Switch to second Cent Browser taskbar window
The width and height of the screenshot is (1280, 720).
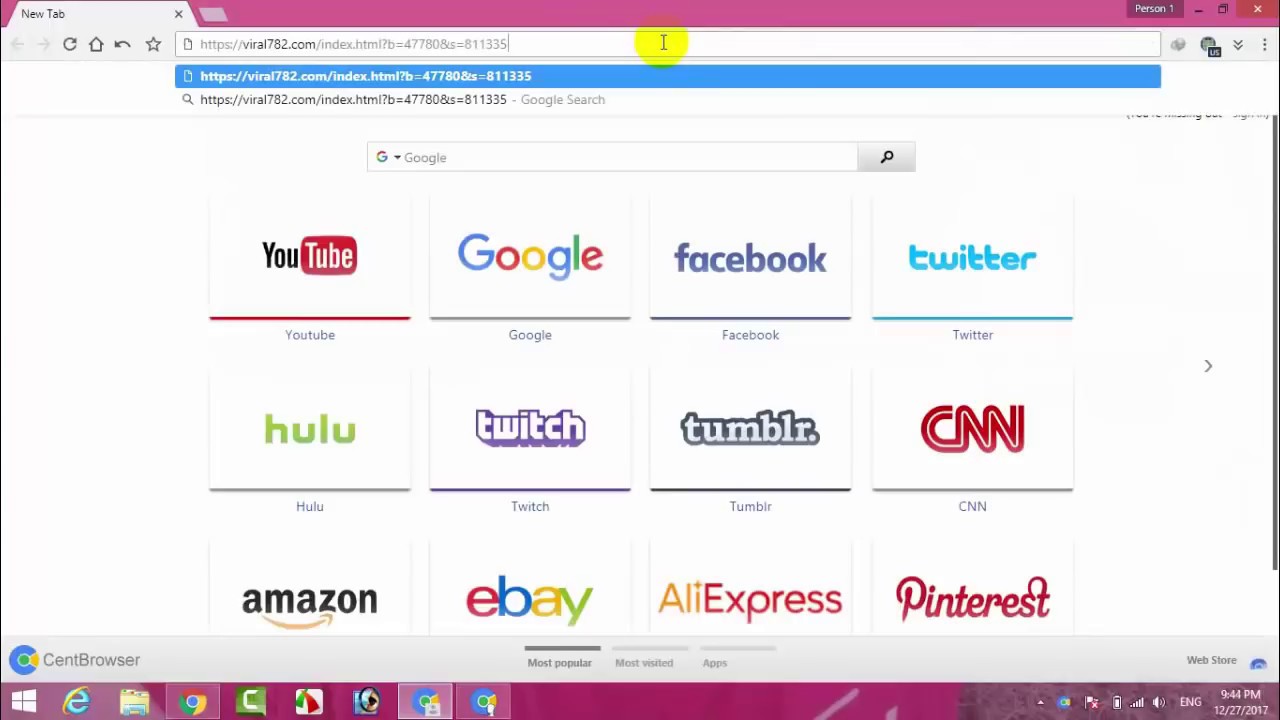click(x=485, y=702)
